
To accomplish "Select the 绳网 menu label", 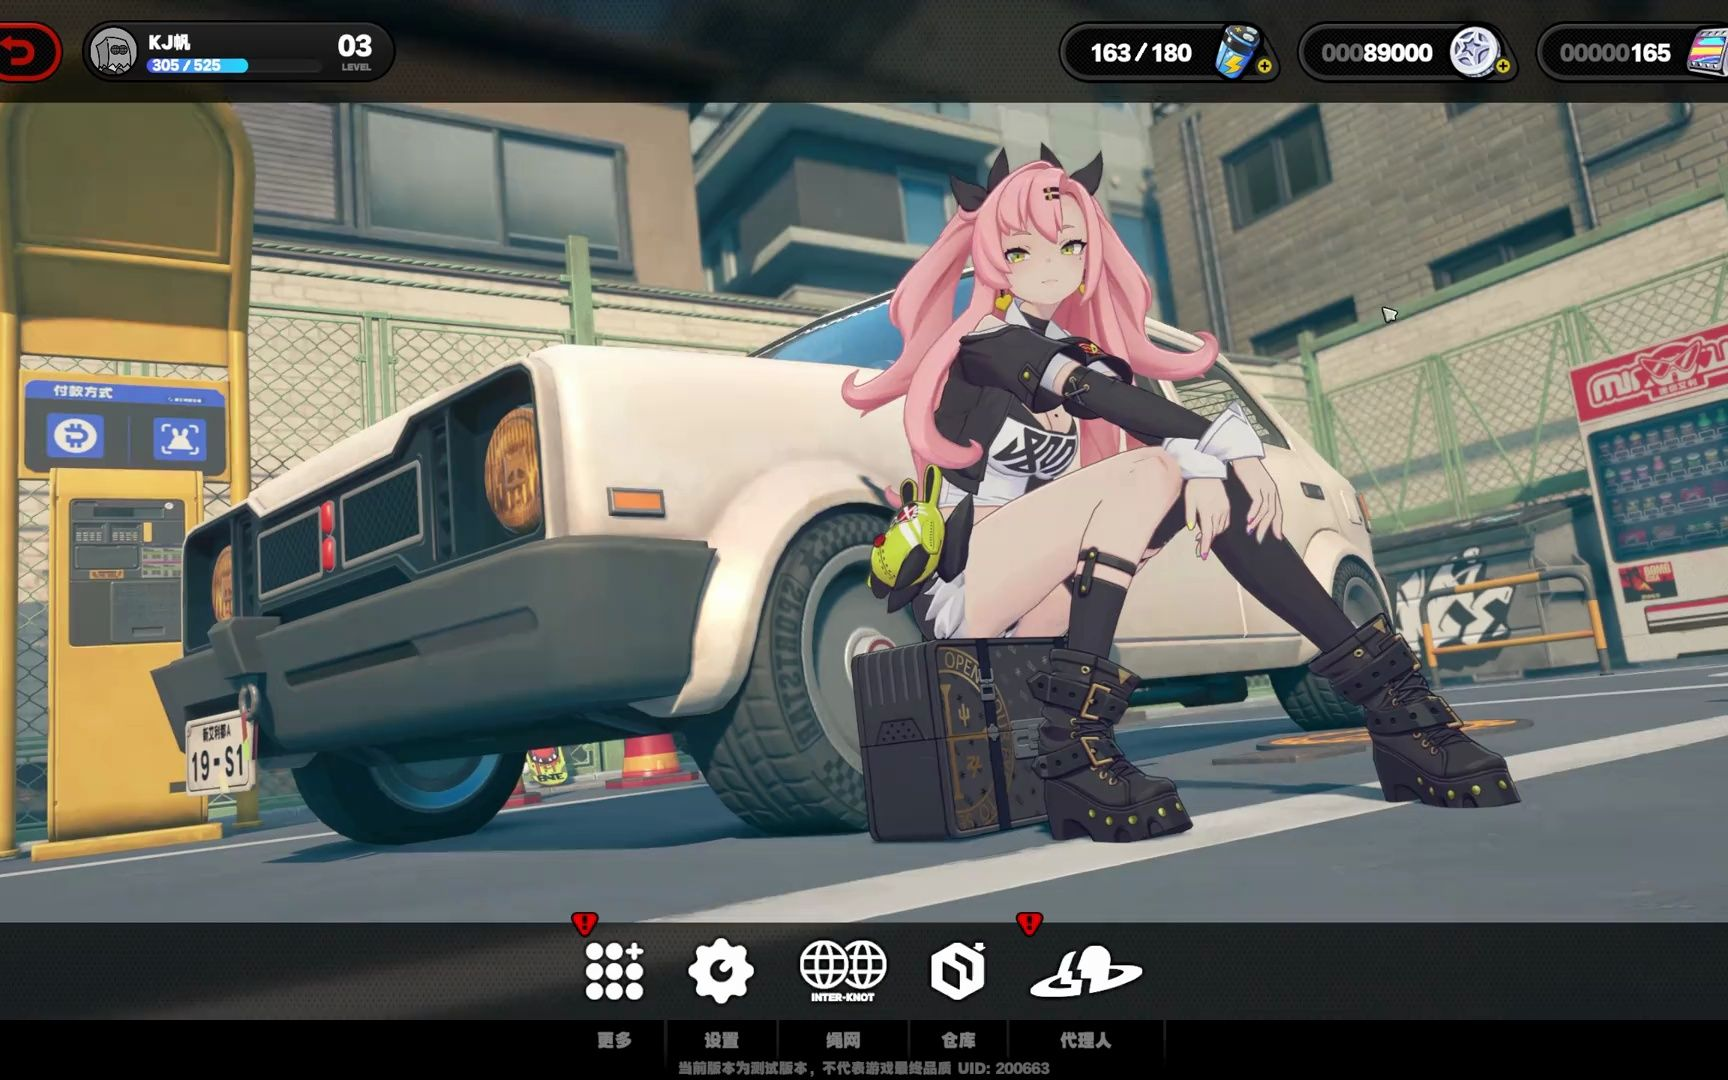I will 846,1040.
